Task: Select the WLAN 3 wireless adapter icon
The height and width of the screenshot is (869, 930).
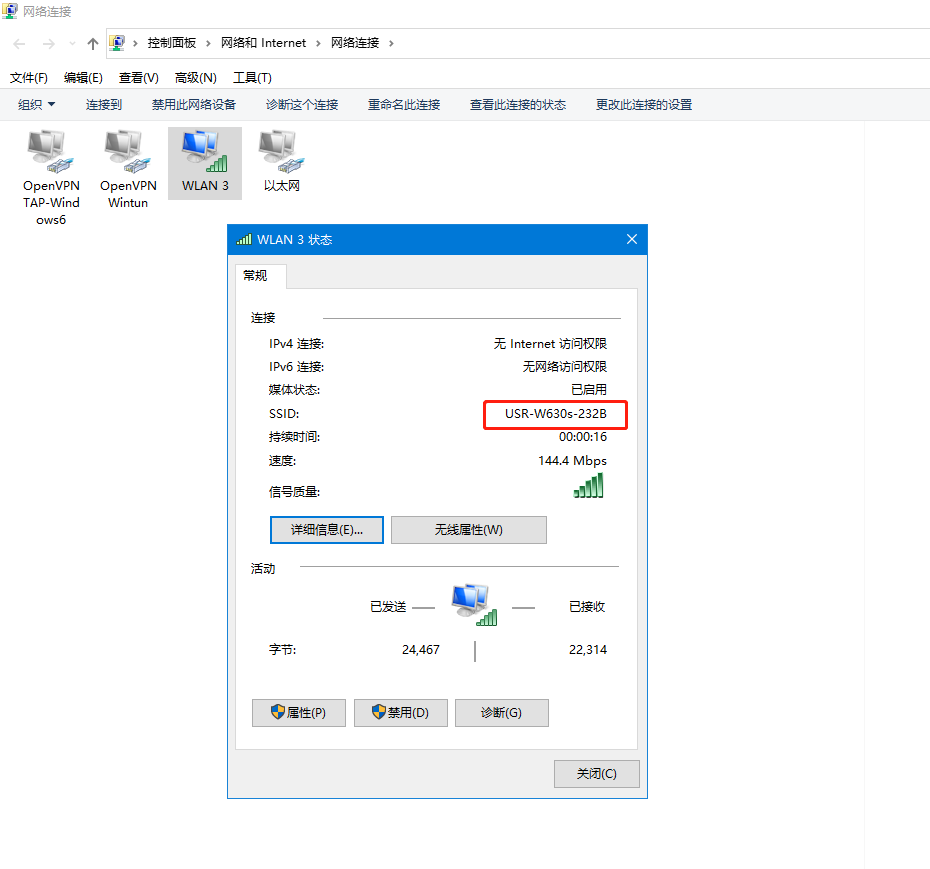Action: pos(205,153)
